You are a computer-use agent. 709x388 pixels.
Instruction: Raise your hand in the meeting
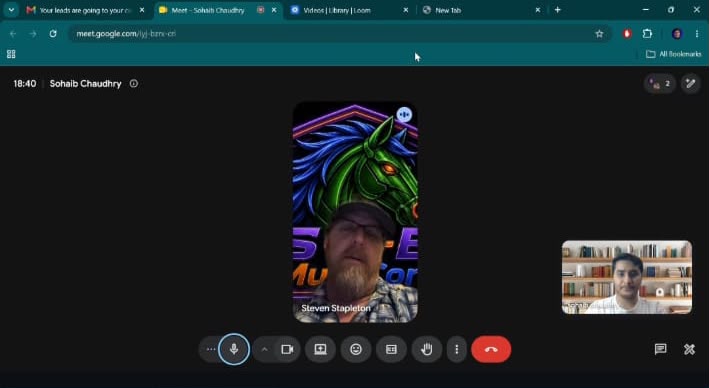point(427,349)
